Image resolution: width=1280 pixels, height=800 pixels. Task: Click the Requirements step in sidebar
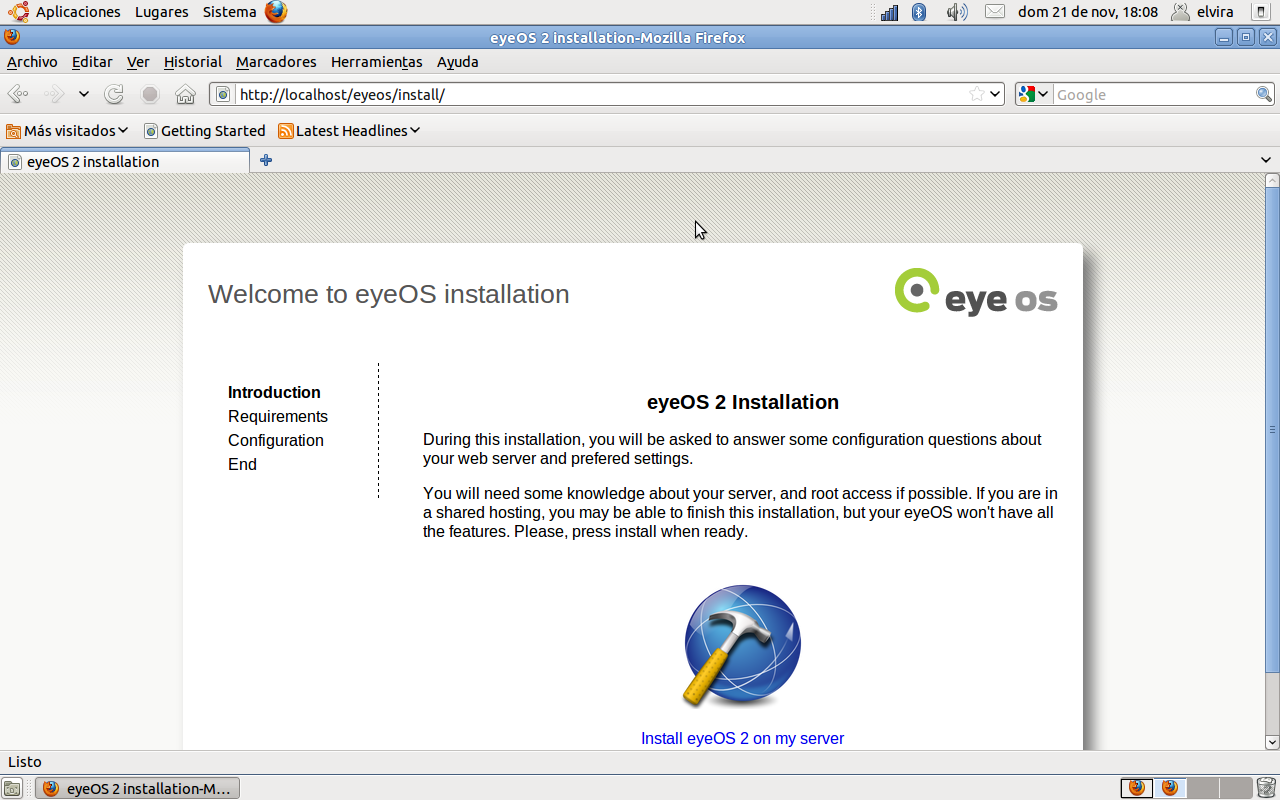pos(278,416)
